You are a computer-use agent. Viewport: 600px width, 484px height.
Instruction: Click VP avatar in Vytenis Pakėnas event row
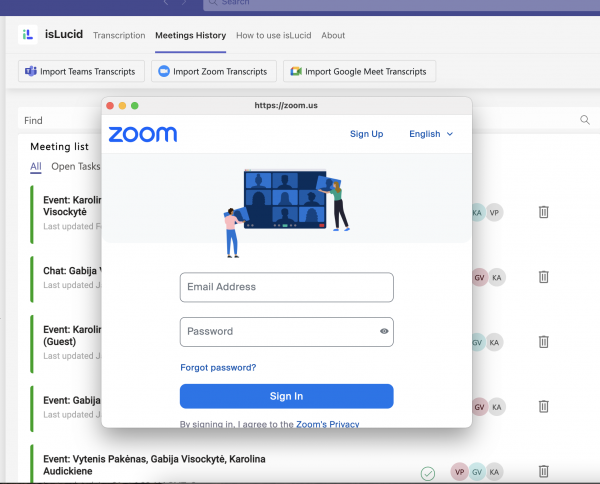460,472
